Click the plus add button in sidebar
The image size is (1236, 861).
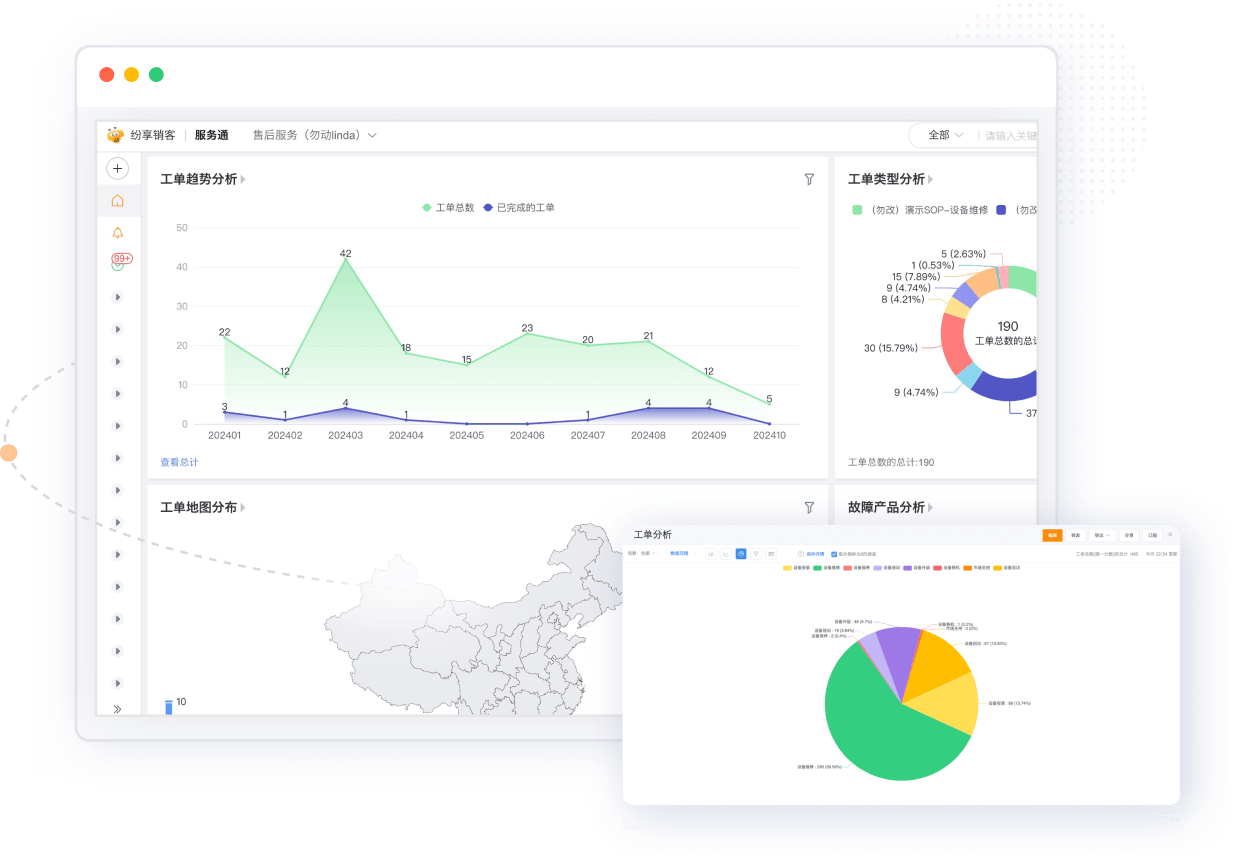pyautogui.click(x=117, y=169)
